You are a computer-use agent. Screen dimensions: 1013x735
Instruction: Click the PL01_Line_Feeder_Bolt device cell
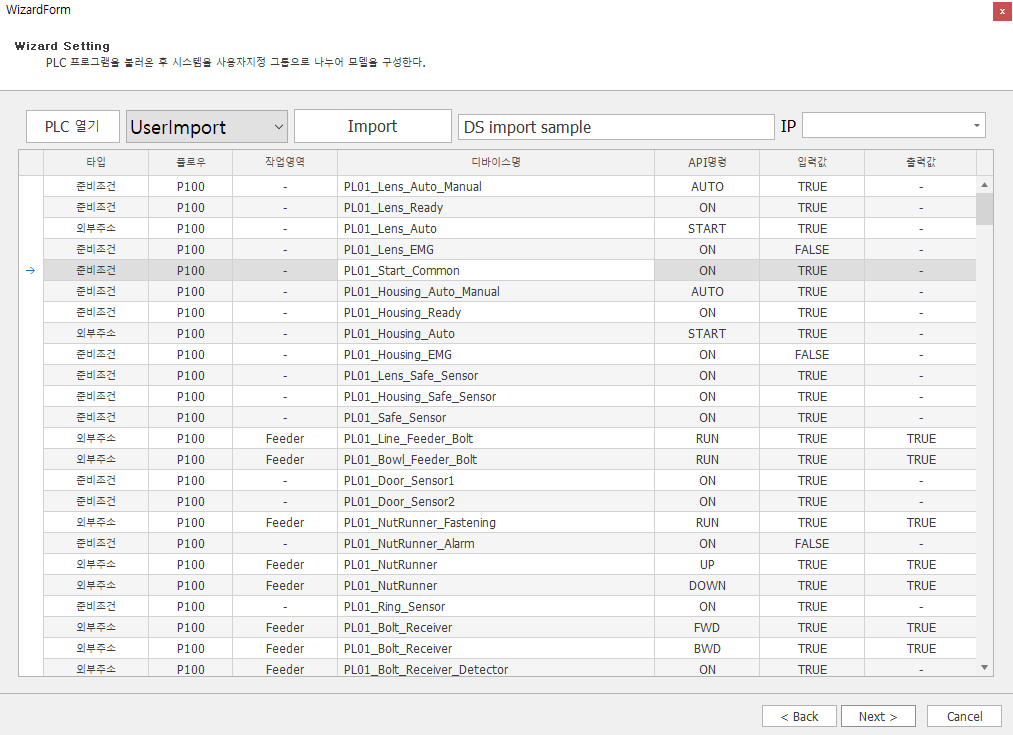[496, 439]
